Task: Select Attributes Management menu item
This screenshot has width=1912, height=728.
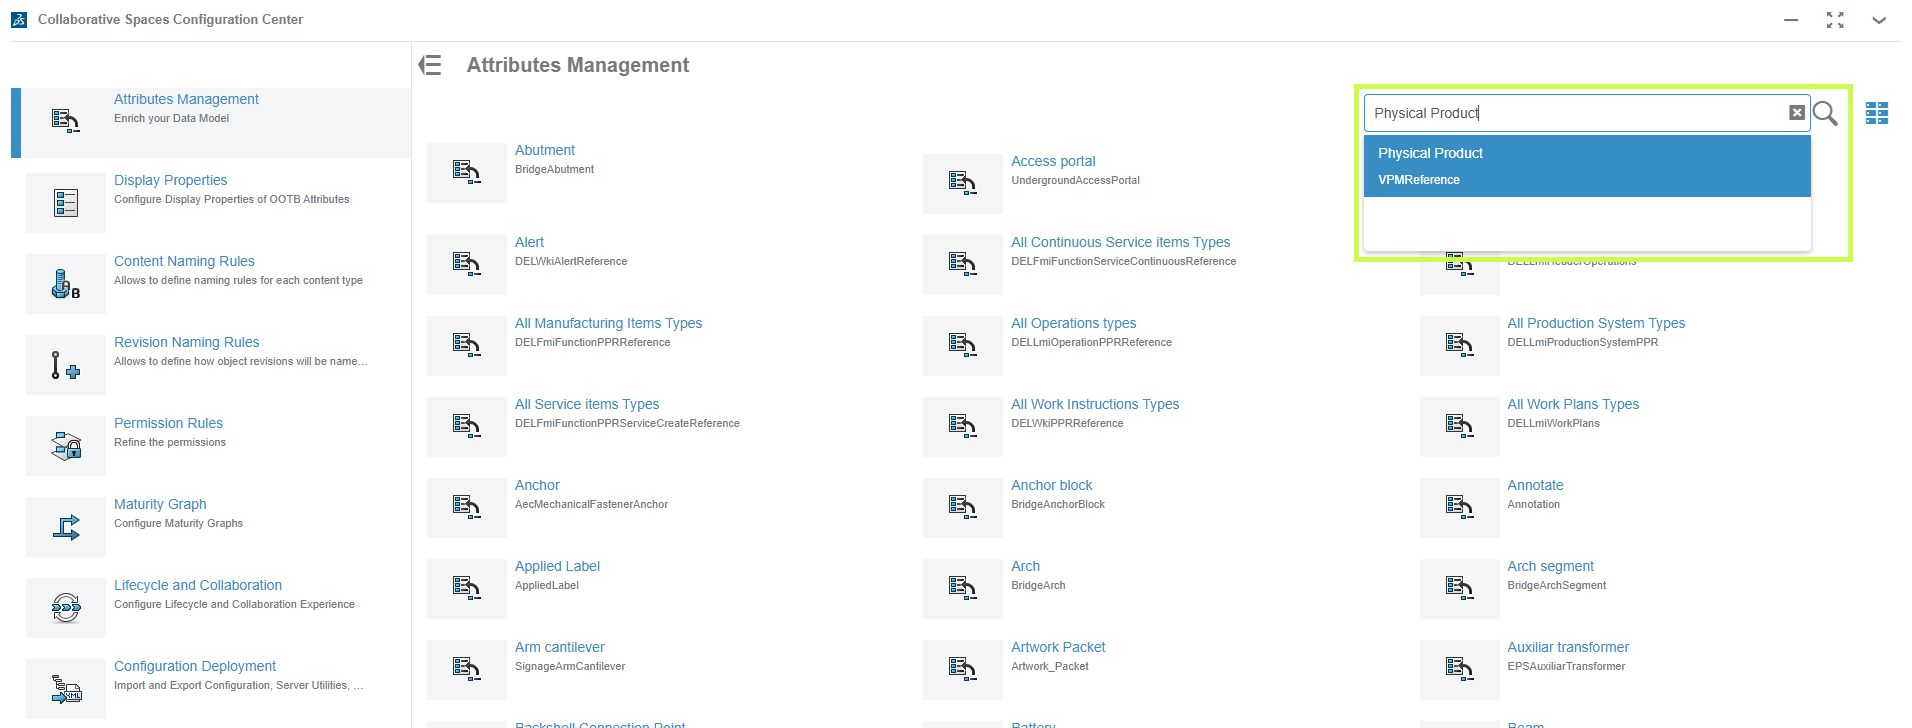Action: 186,99
